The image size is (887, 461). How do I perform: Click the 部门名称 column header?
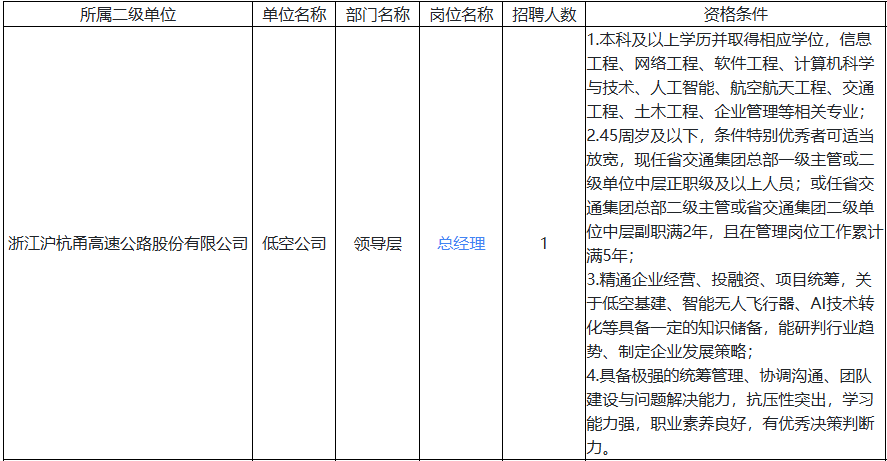tap(377, 15)
